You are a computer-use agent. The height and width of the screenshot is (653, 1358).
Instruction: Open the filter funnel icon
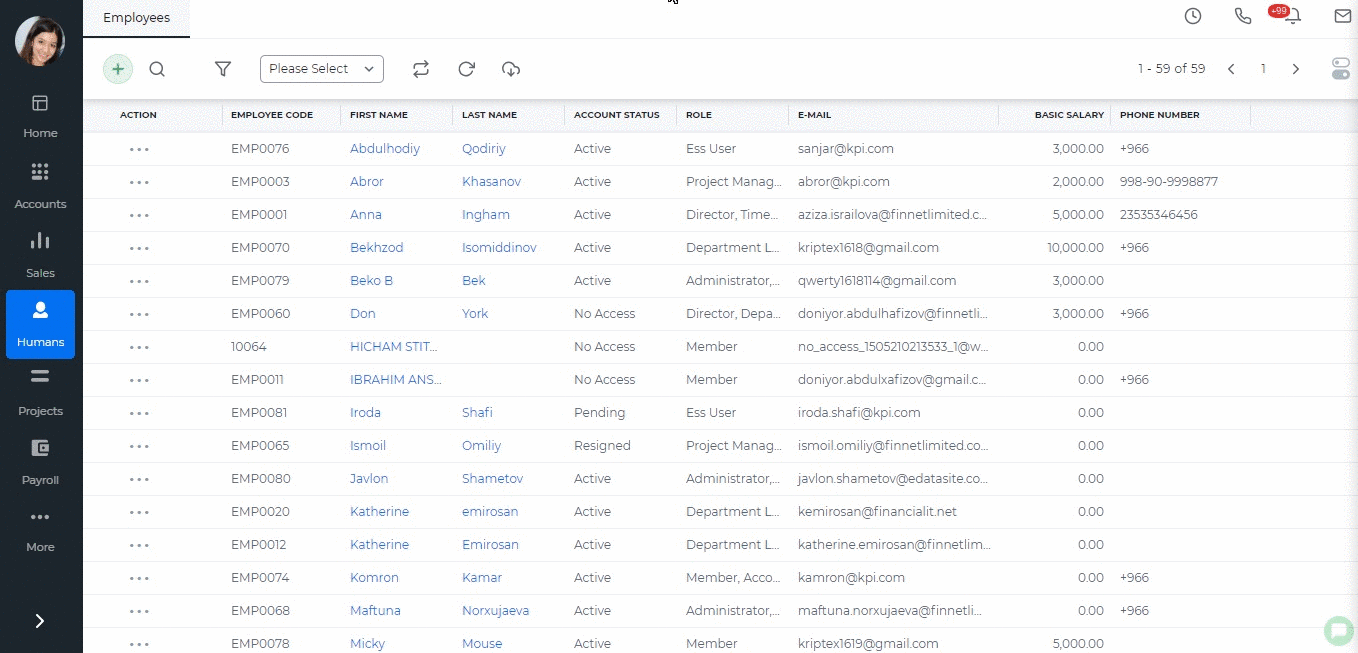point(223,69)
